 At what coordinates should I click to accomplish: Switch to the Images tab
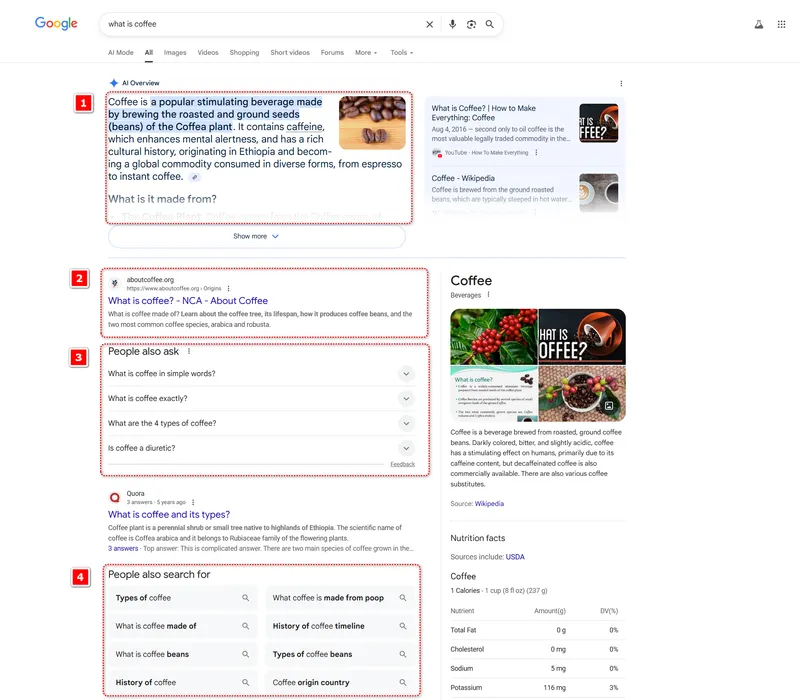[175, 52]
